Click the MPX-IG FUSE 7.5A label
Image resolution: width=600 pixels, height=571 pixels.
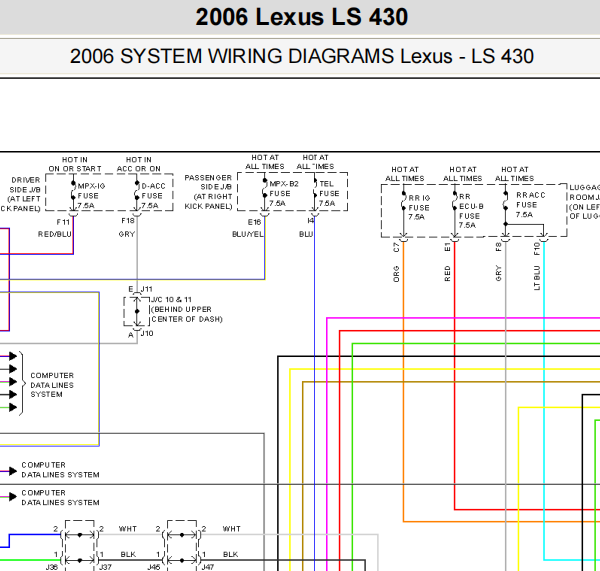pyautogui.click(x=91, y=196)
